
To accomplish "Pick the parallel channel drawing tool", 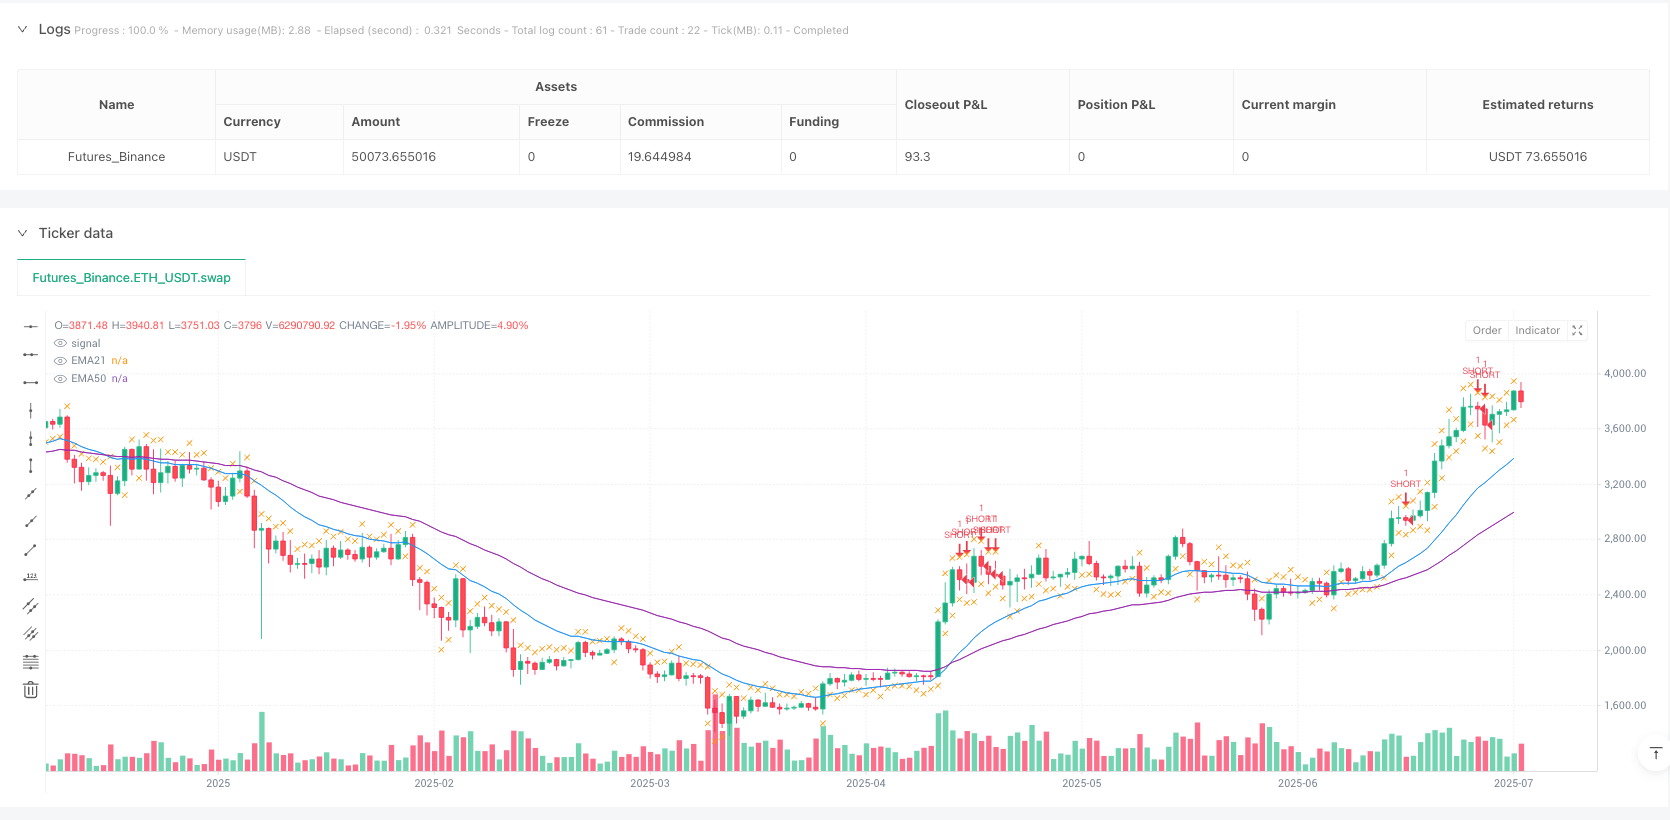I will [31, 606].
